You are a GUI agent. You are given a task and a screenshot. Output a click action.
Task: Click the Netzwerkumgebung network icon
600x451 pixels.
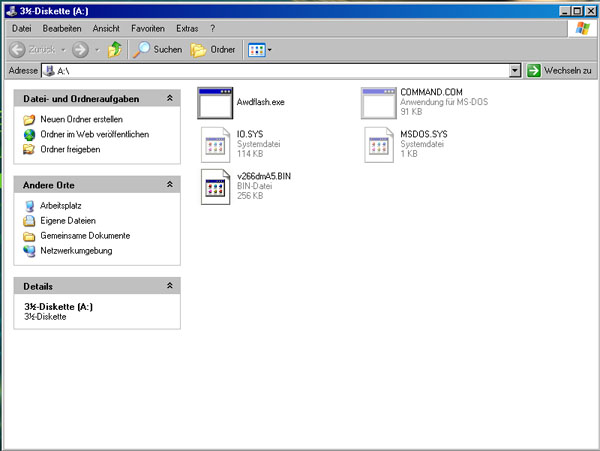[x=29, y=251]
